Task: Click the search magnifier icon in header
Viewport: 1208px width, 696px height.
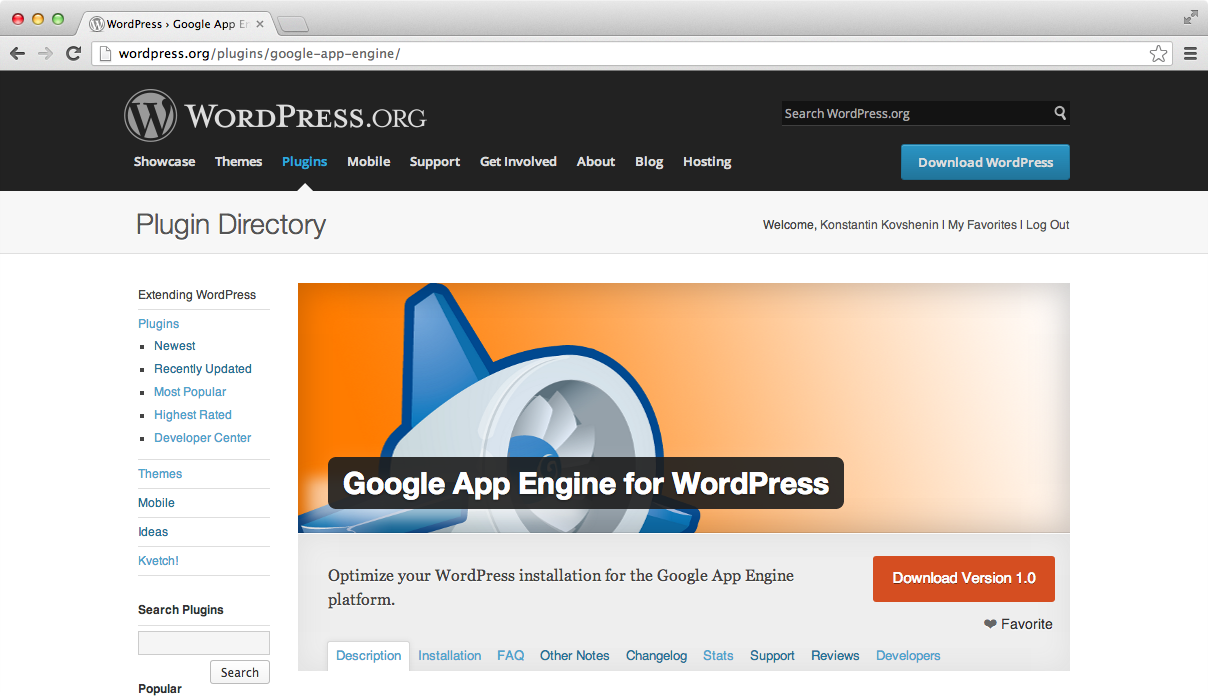Action: (x=1060, y=113)
